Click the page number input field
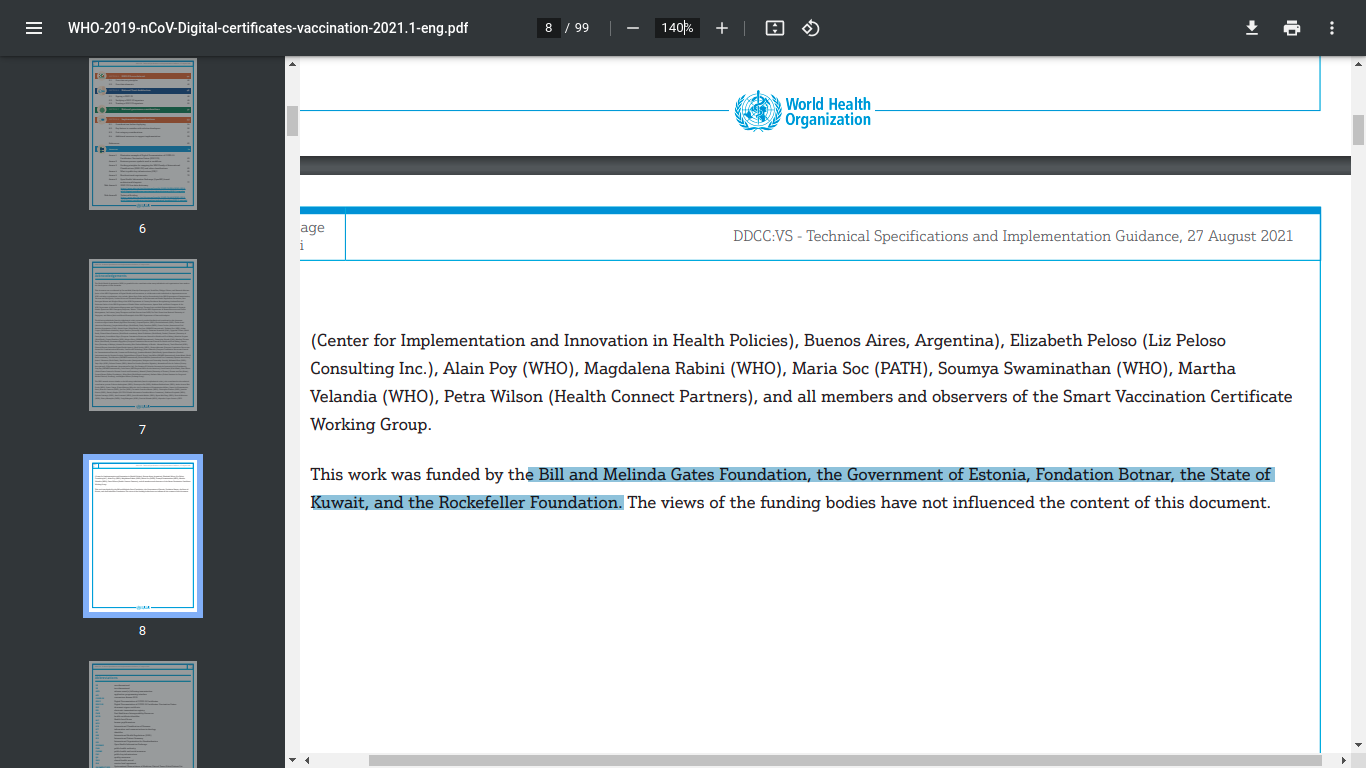1366x768 pixels. coord(548,28)
